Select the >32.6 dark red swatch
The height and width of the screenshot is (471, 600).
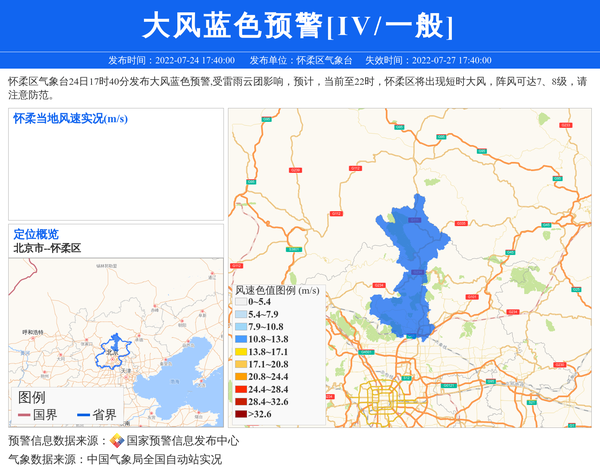pos(241,414)
